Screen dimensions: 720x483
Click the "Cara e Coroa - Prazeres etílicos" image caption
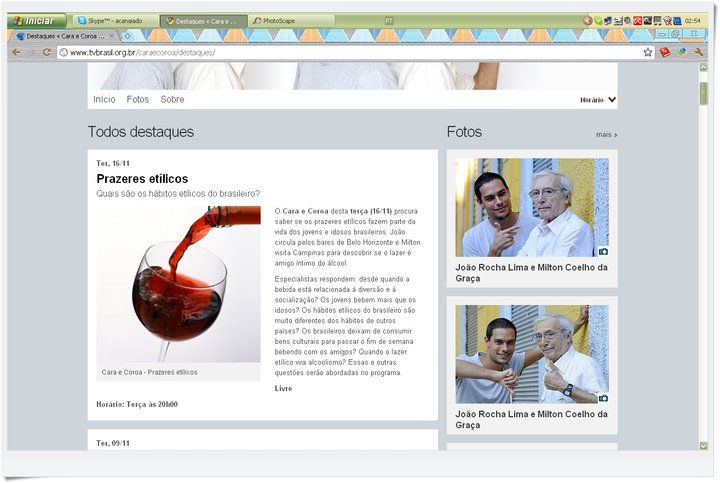(x=150, y=372)
